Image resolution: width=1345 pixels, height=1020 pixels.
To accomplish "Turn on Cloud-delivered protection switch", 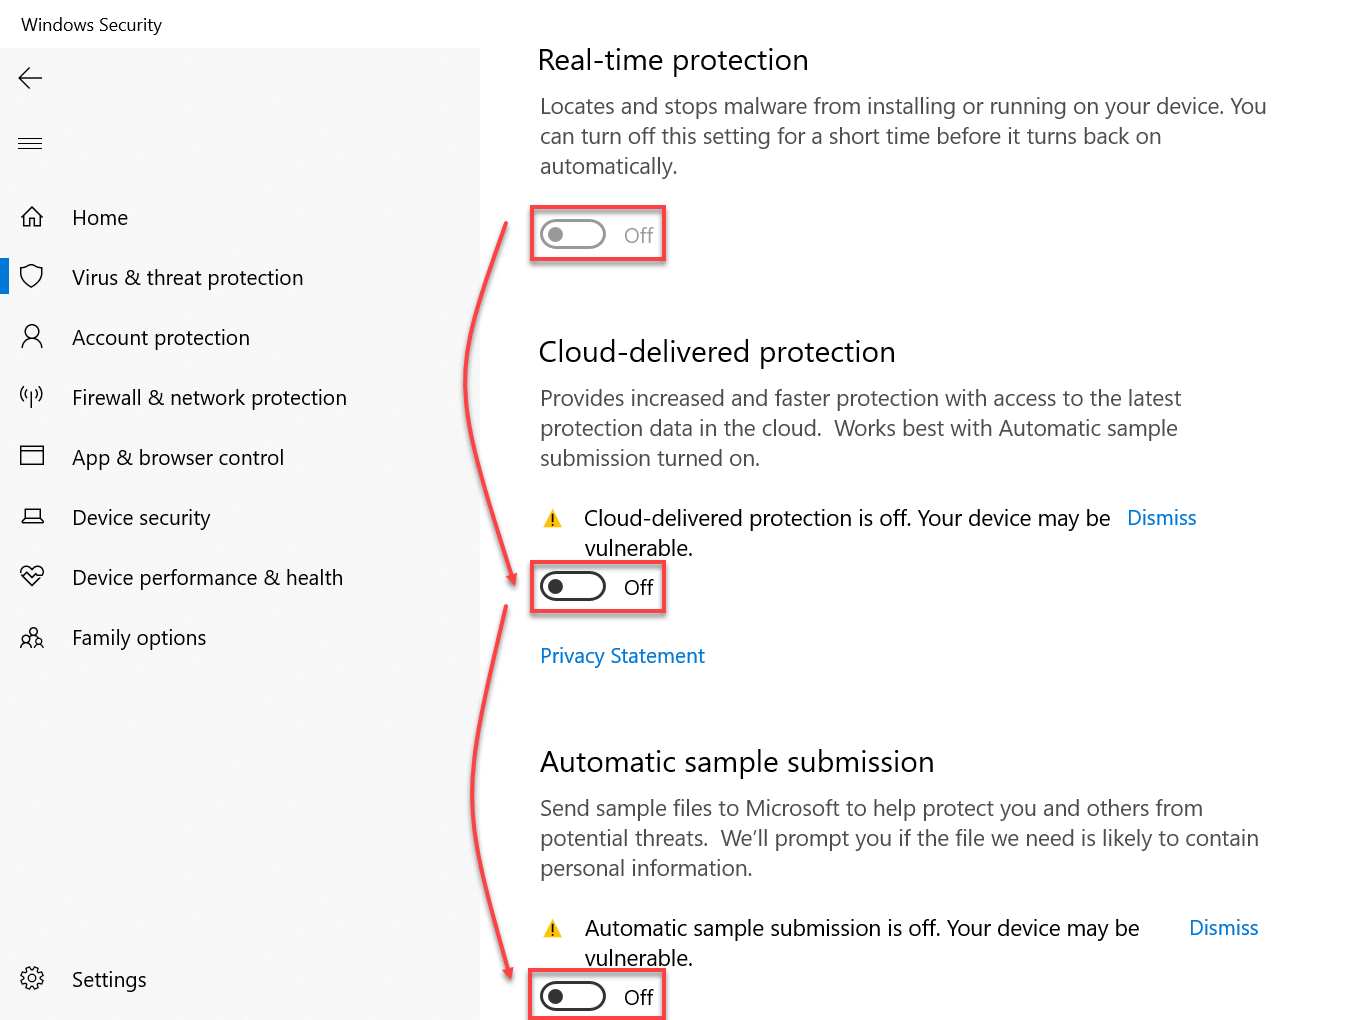I will click(x=573, y=587).
